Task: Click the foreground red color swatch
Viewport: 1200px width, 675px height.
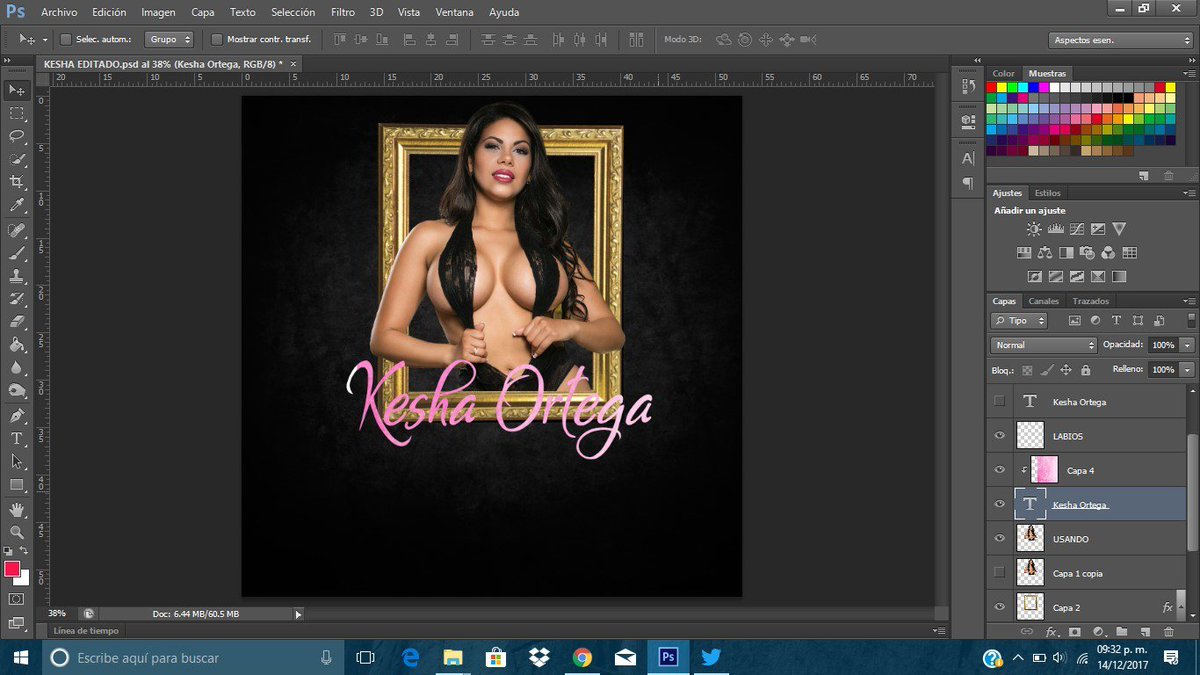Action: point(12,569)
